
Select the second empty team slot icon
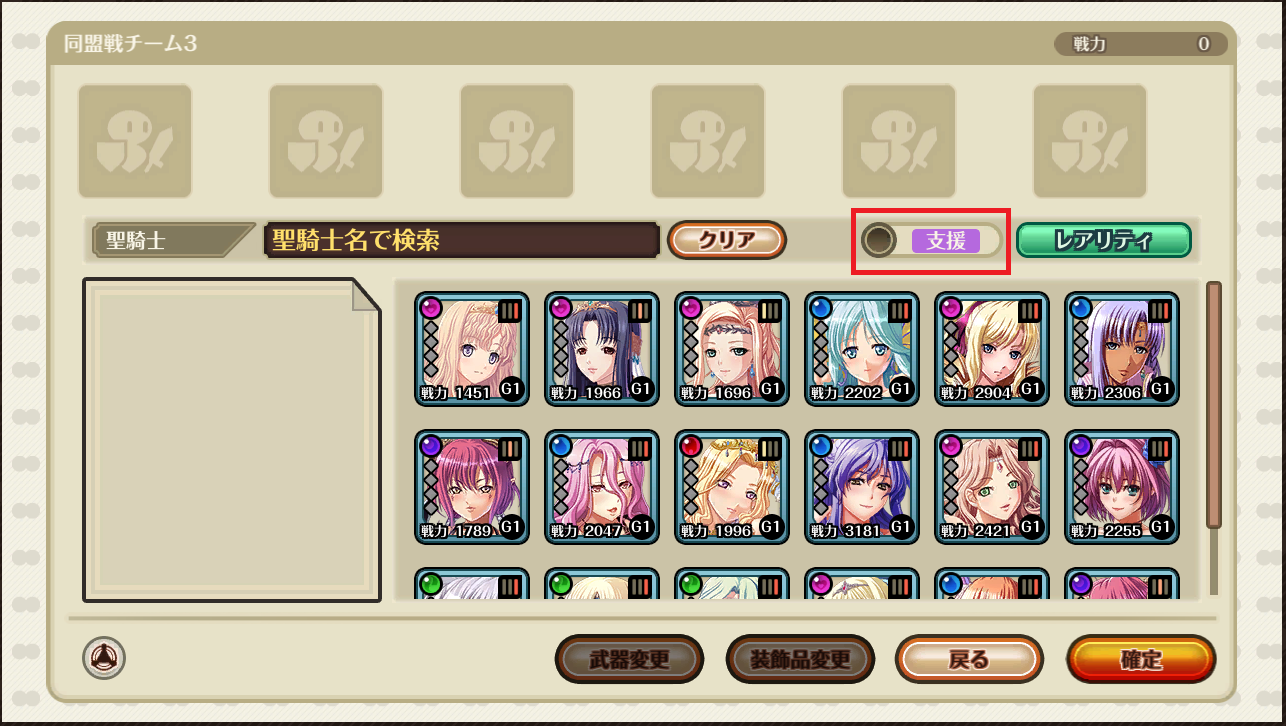[x=326, y=141]
